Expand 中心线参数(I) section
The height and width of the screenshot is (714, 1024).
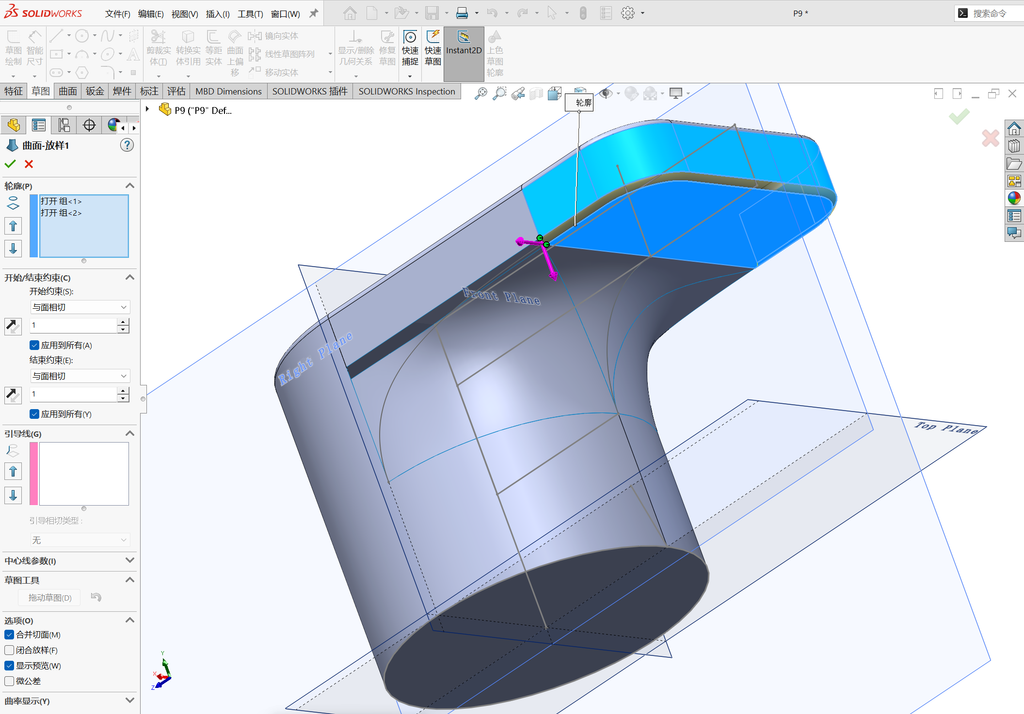coord(129,560)
